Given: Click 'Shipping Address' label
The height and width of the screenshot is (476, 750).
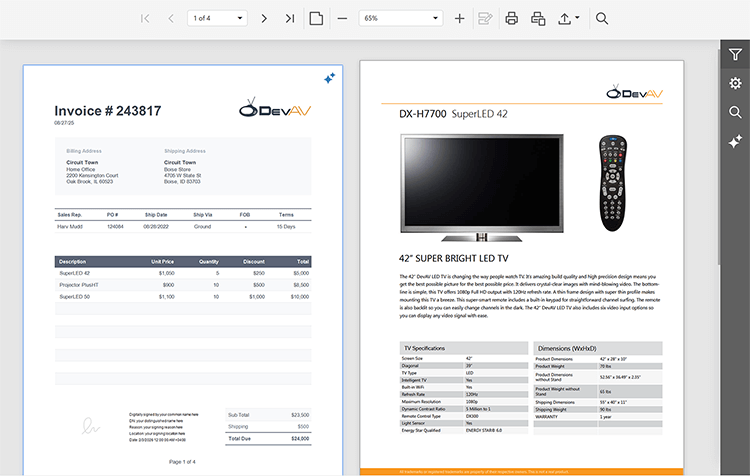Looking at the screenshot, I should [x=185, y=151].
